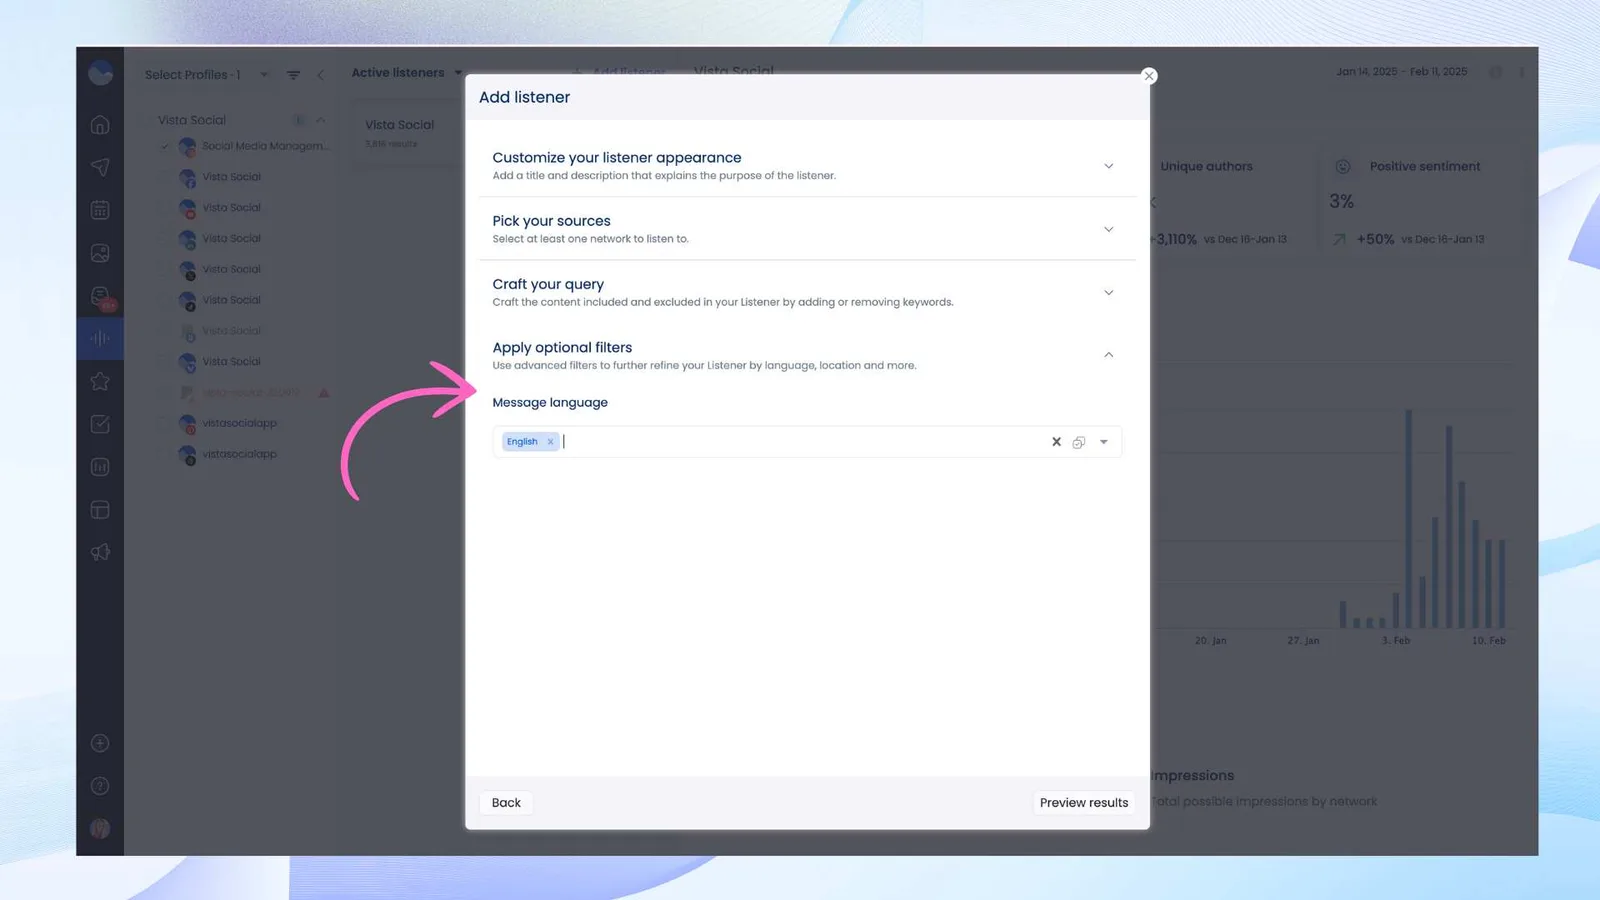Click the paper plane Publish icon
1600x900 pixels.
click(x=100, y=167)
